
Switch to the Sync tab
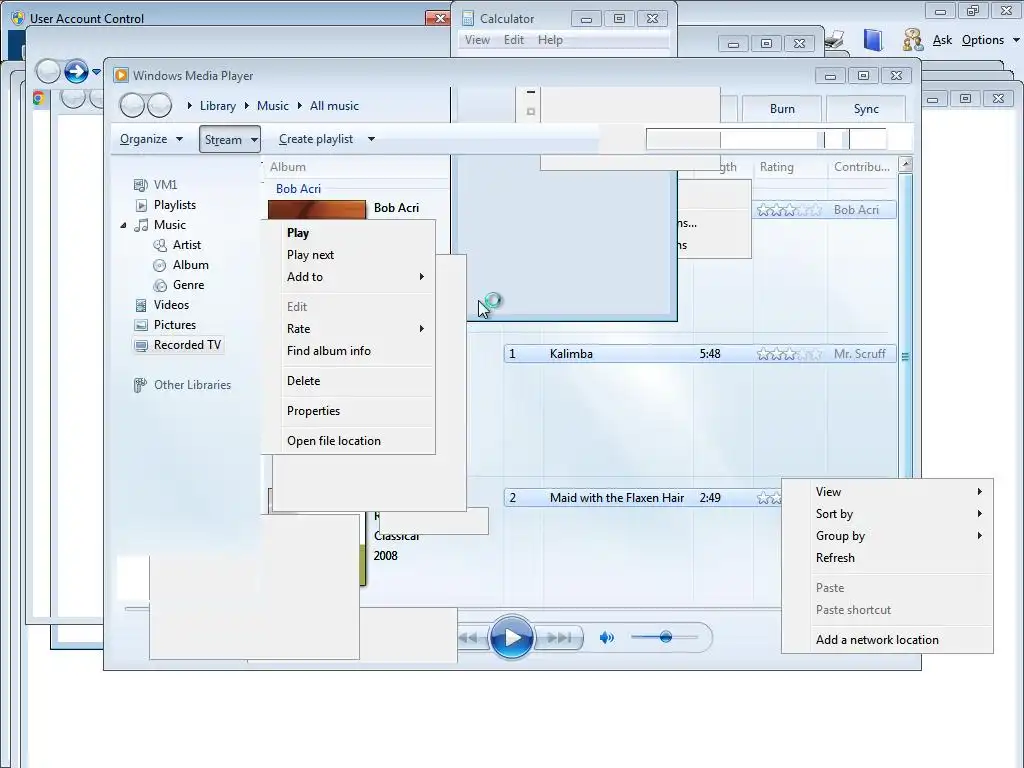click(x=866, y=109)
